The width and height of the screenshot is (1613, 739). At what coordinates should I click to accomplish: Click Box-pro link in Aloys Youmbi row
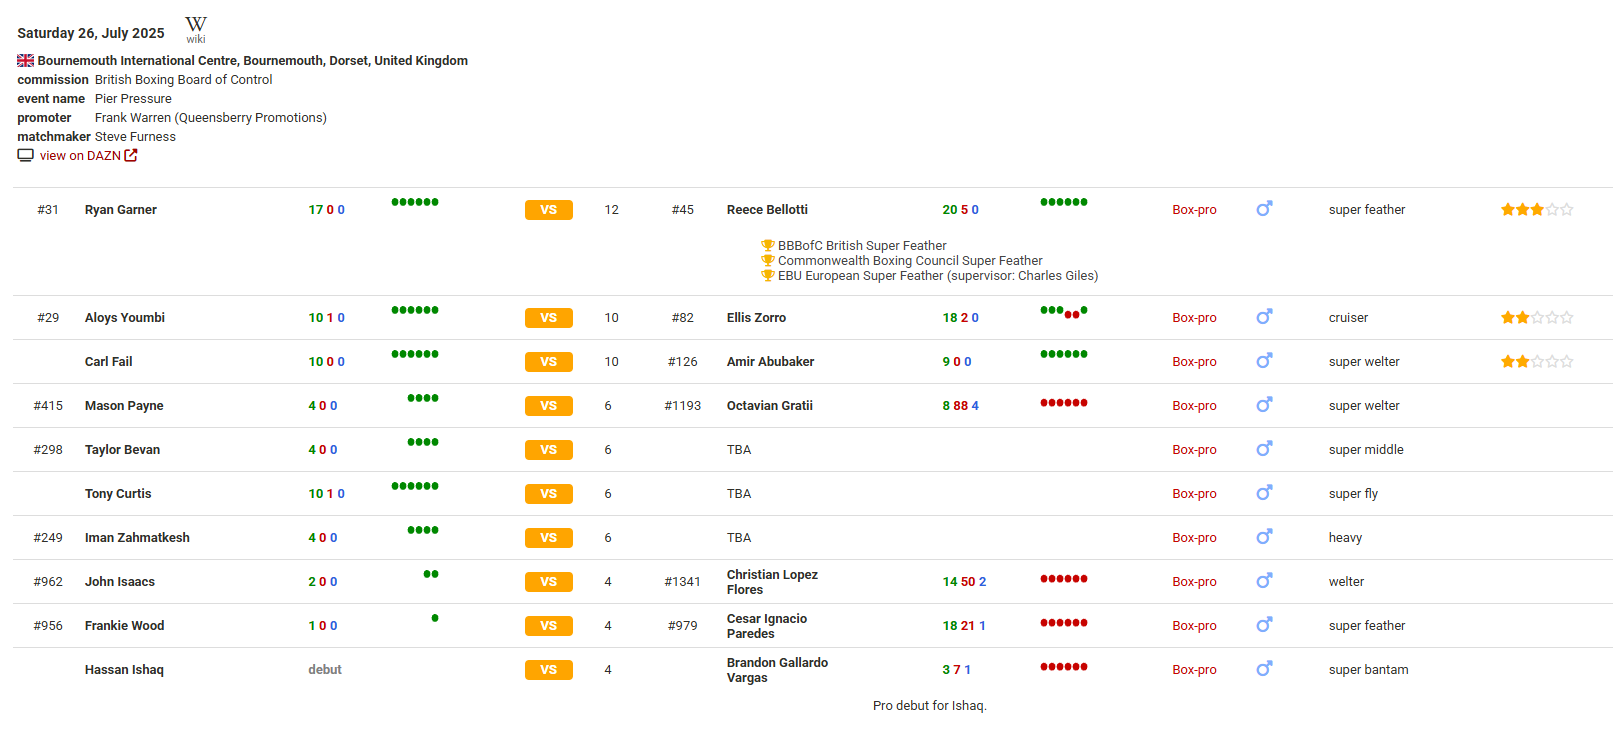click(1194, 318)
